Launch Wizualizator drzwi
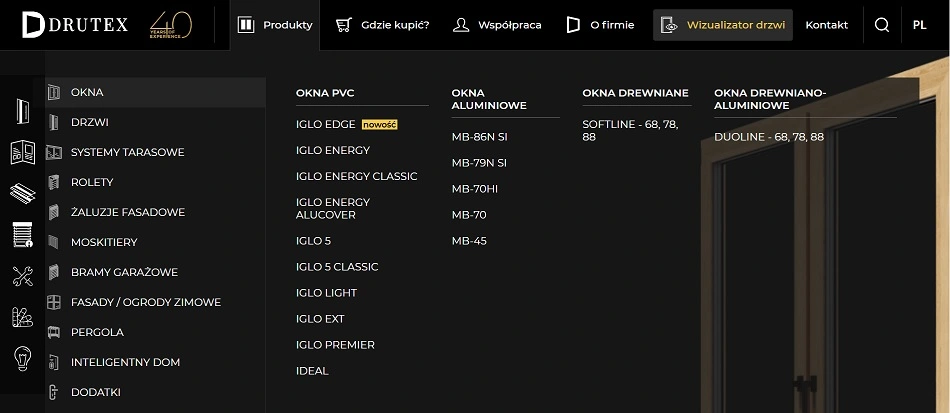Image resolution: width=950 pixels, height=413 pixels. (723, 25)
